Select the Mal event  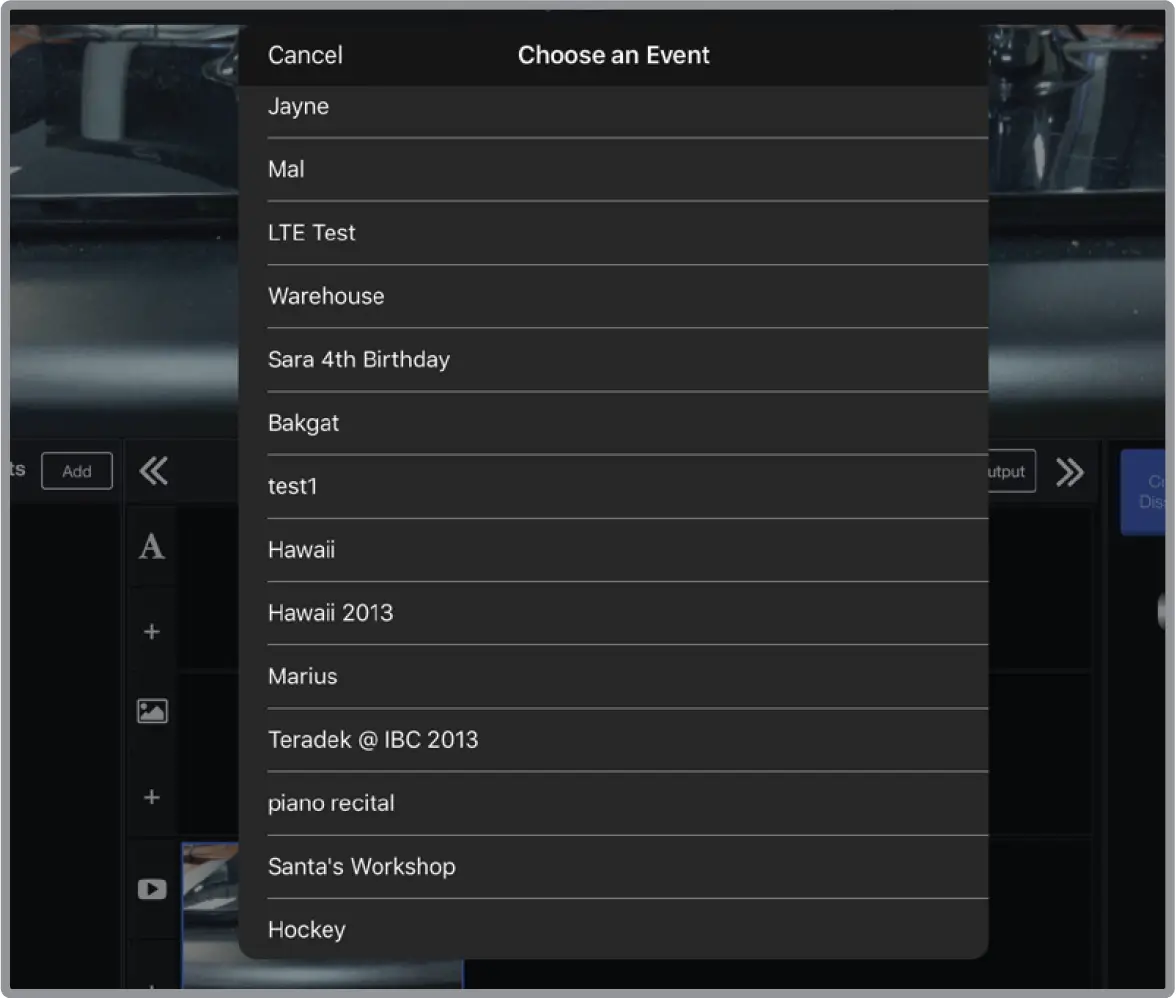click(613, 169)
